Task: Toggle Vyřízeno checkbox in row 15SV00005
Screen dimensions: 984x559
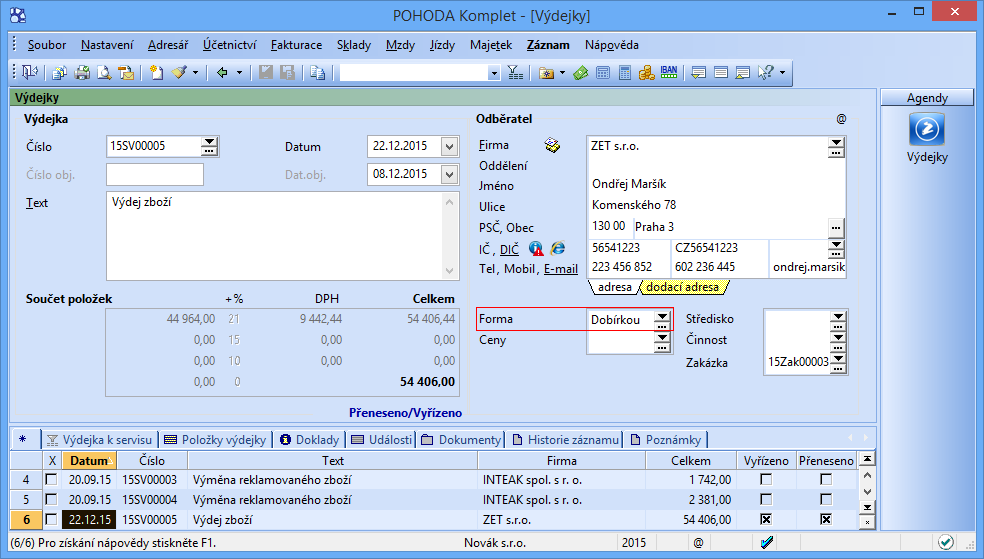Action: [766, 519]
